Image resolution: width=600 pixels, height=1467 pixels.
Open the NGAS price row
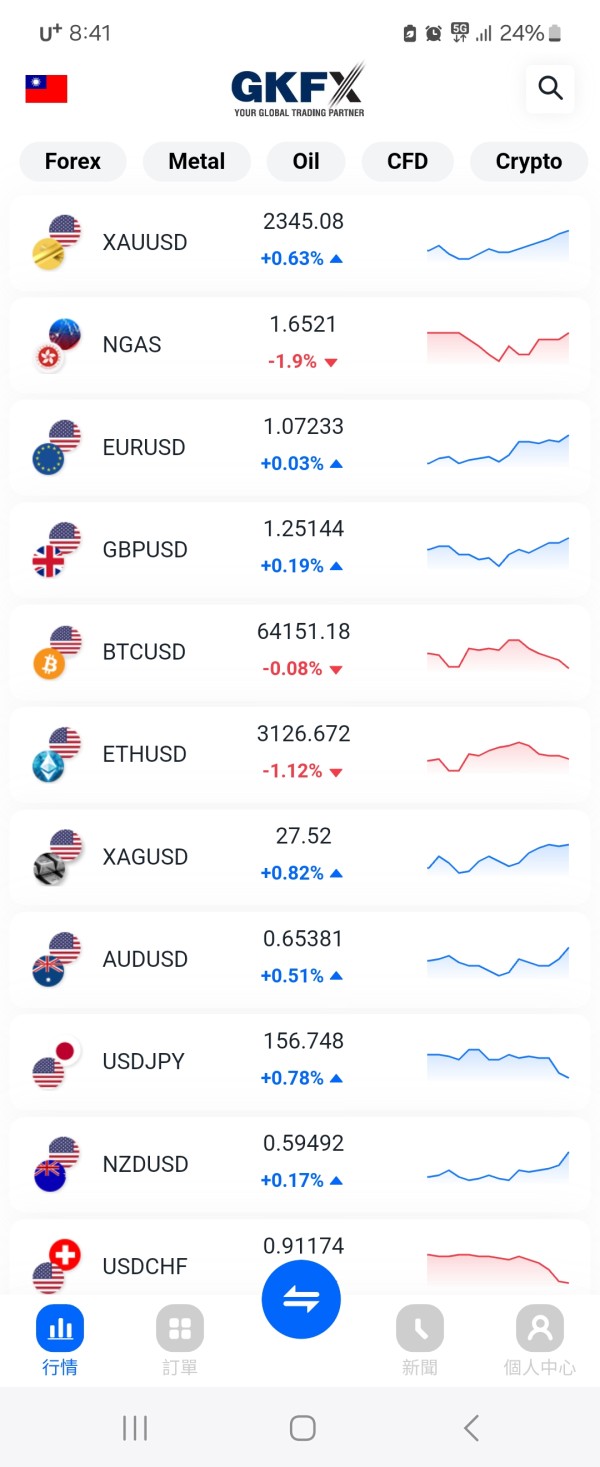click(300, 345)
